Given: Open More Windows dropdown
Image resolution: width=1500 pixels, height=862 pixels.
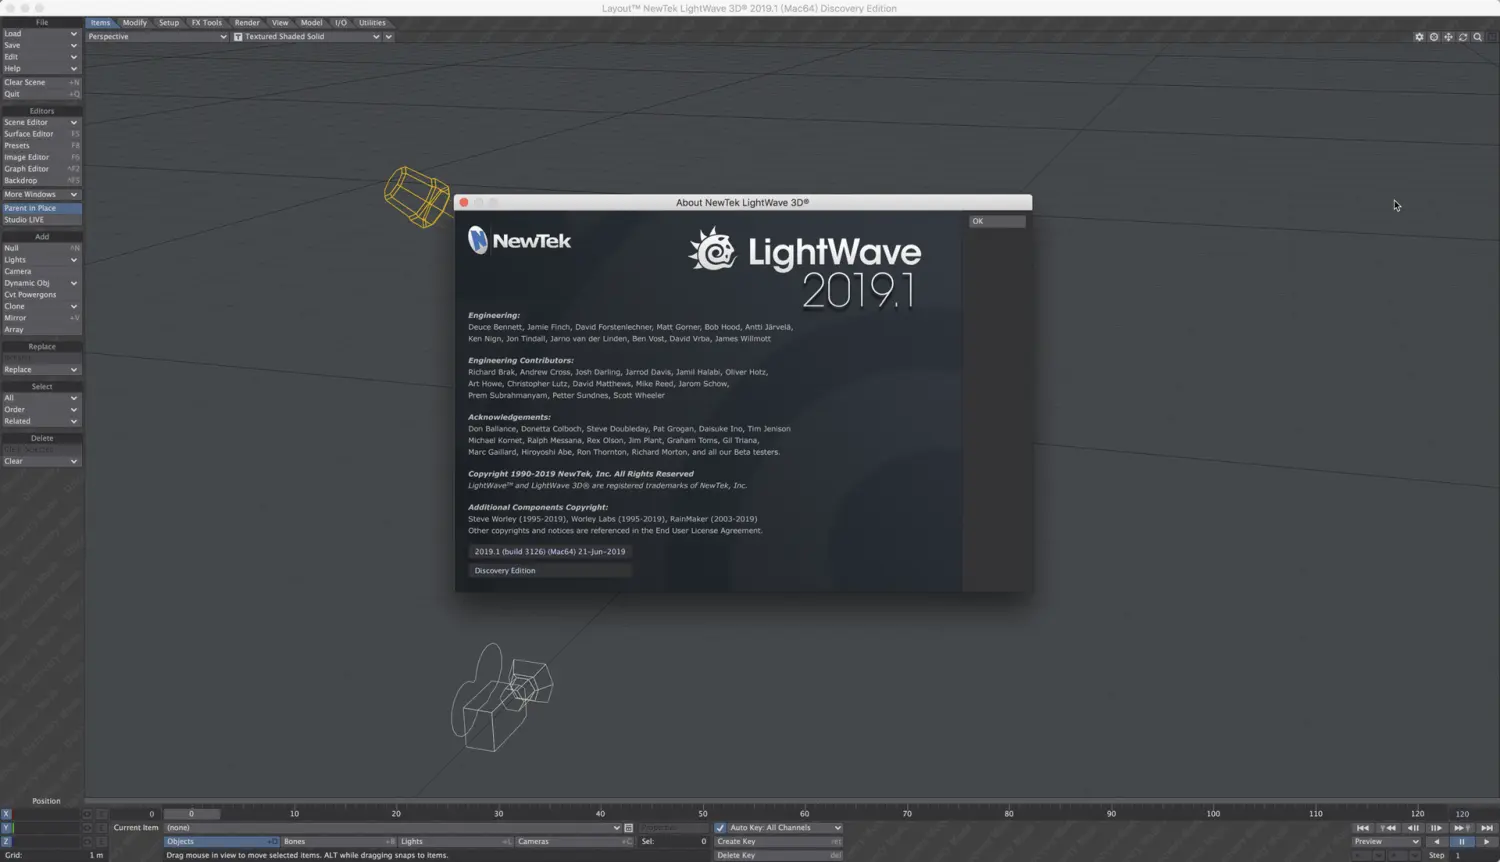Looking at the screenshot, I should pos(41,195).
